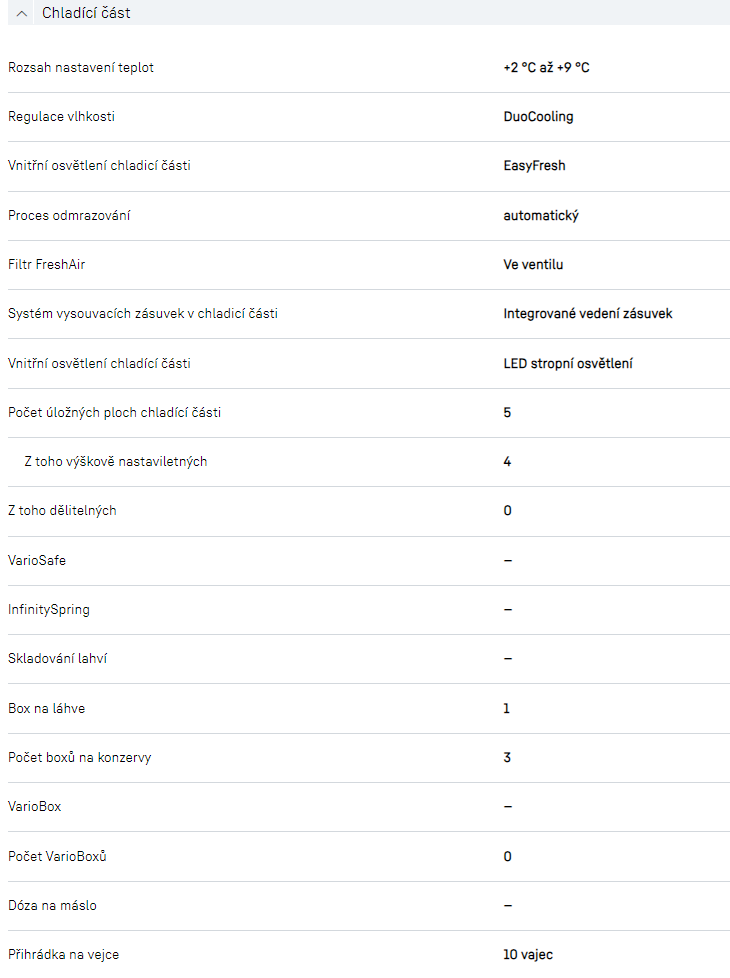This screenshot has height=978, width=730.
Task: Click Počet úložných ploch chladící části label
Action: point(114,412)
